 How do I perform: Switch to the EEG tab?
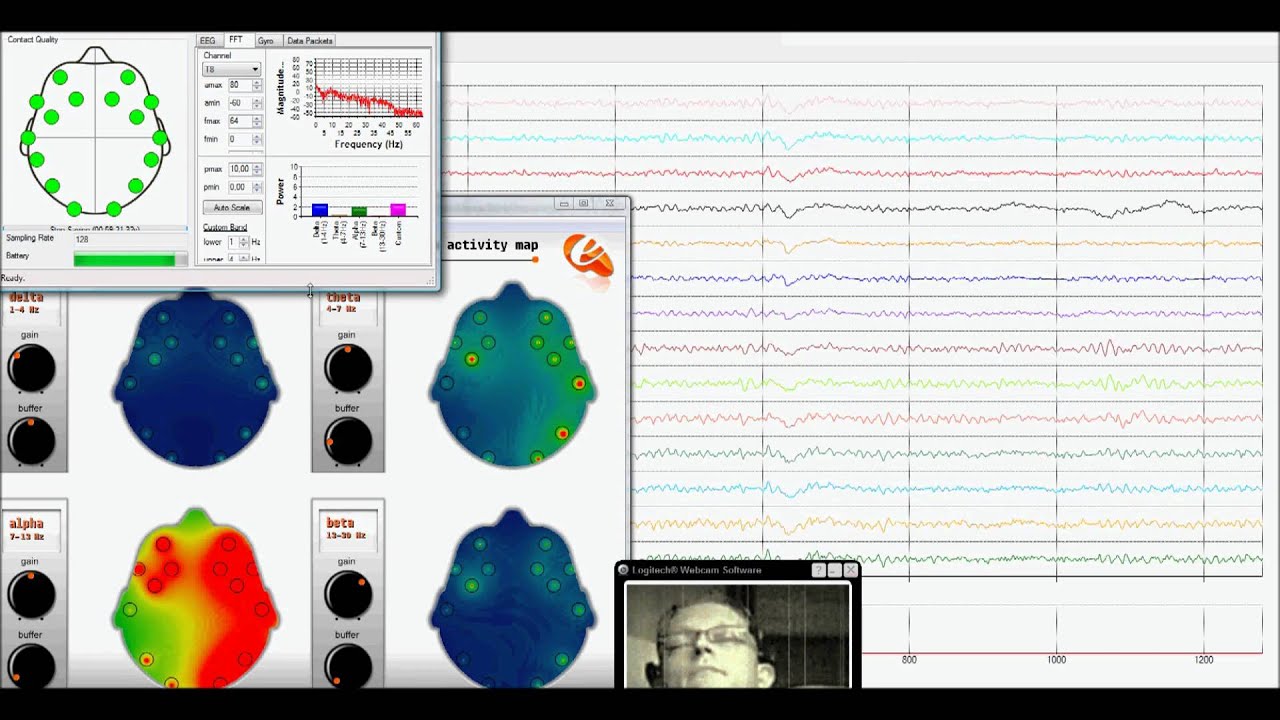tap(208, 41)
